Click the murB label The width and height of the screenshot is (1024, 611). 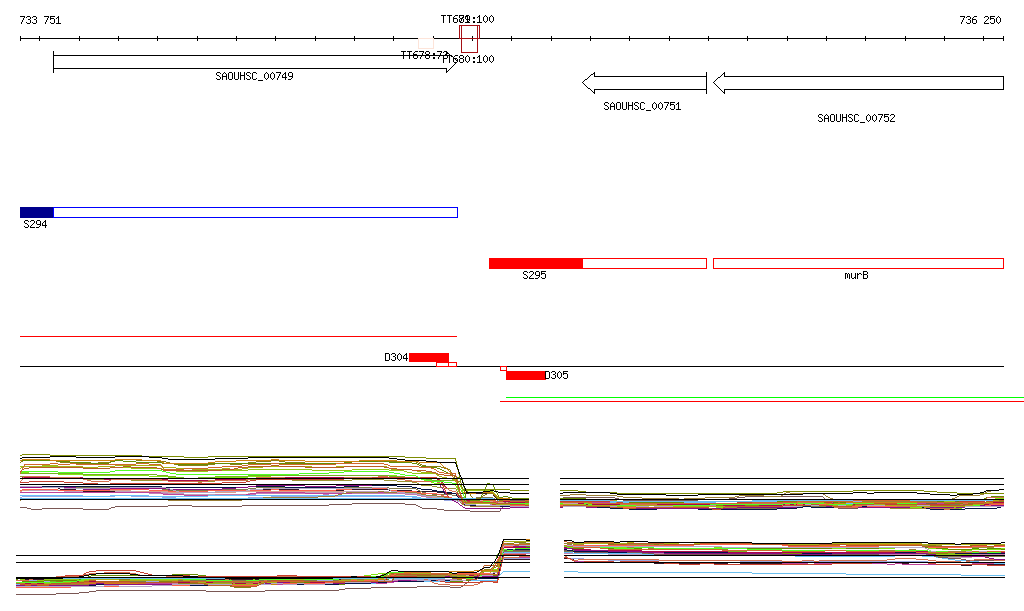[856, 275]
